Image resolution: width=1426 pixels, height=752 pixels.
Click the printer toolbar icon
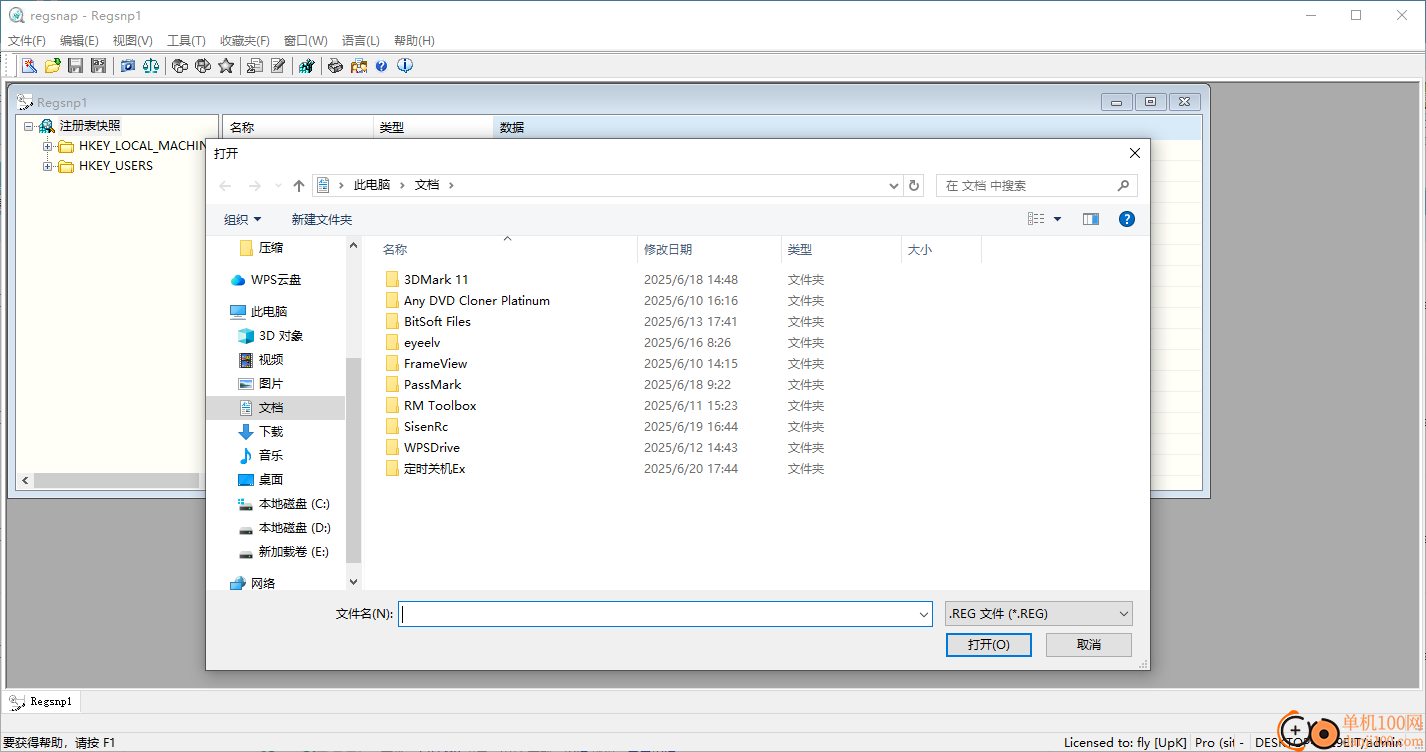click(335, 66)
